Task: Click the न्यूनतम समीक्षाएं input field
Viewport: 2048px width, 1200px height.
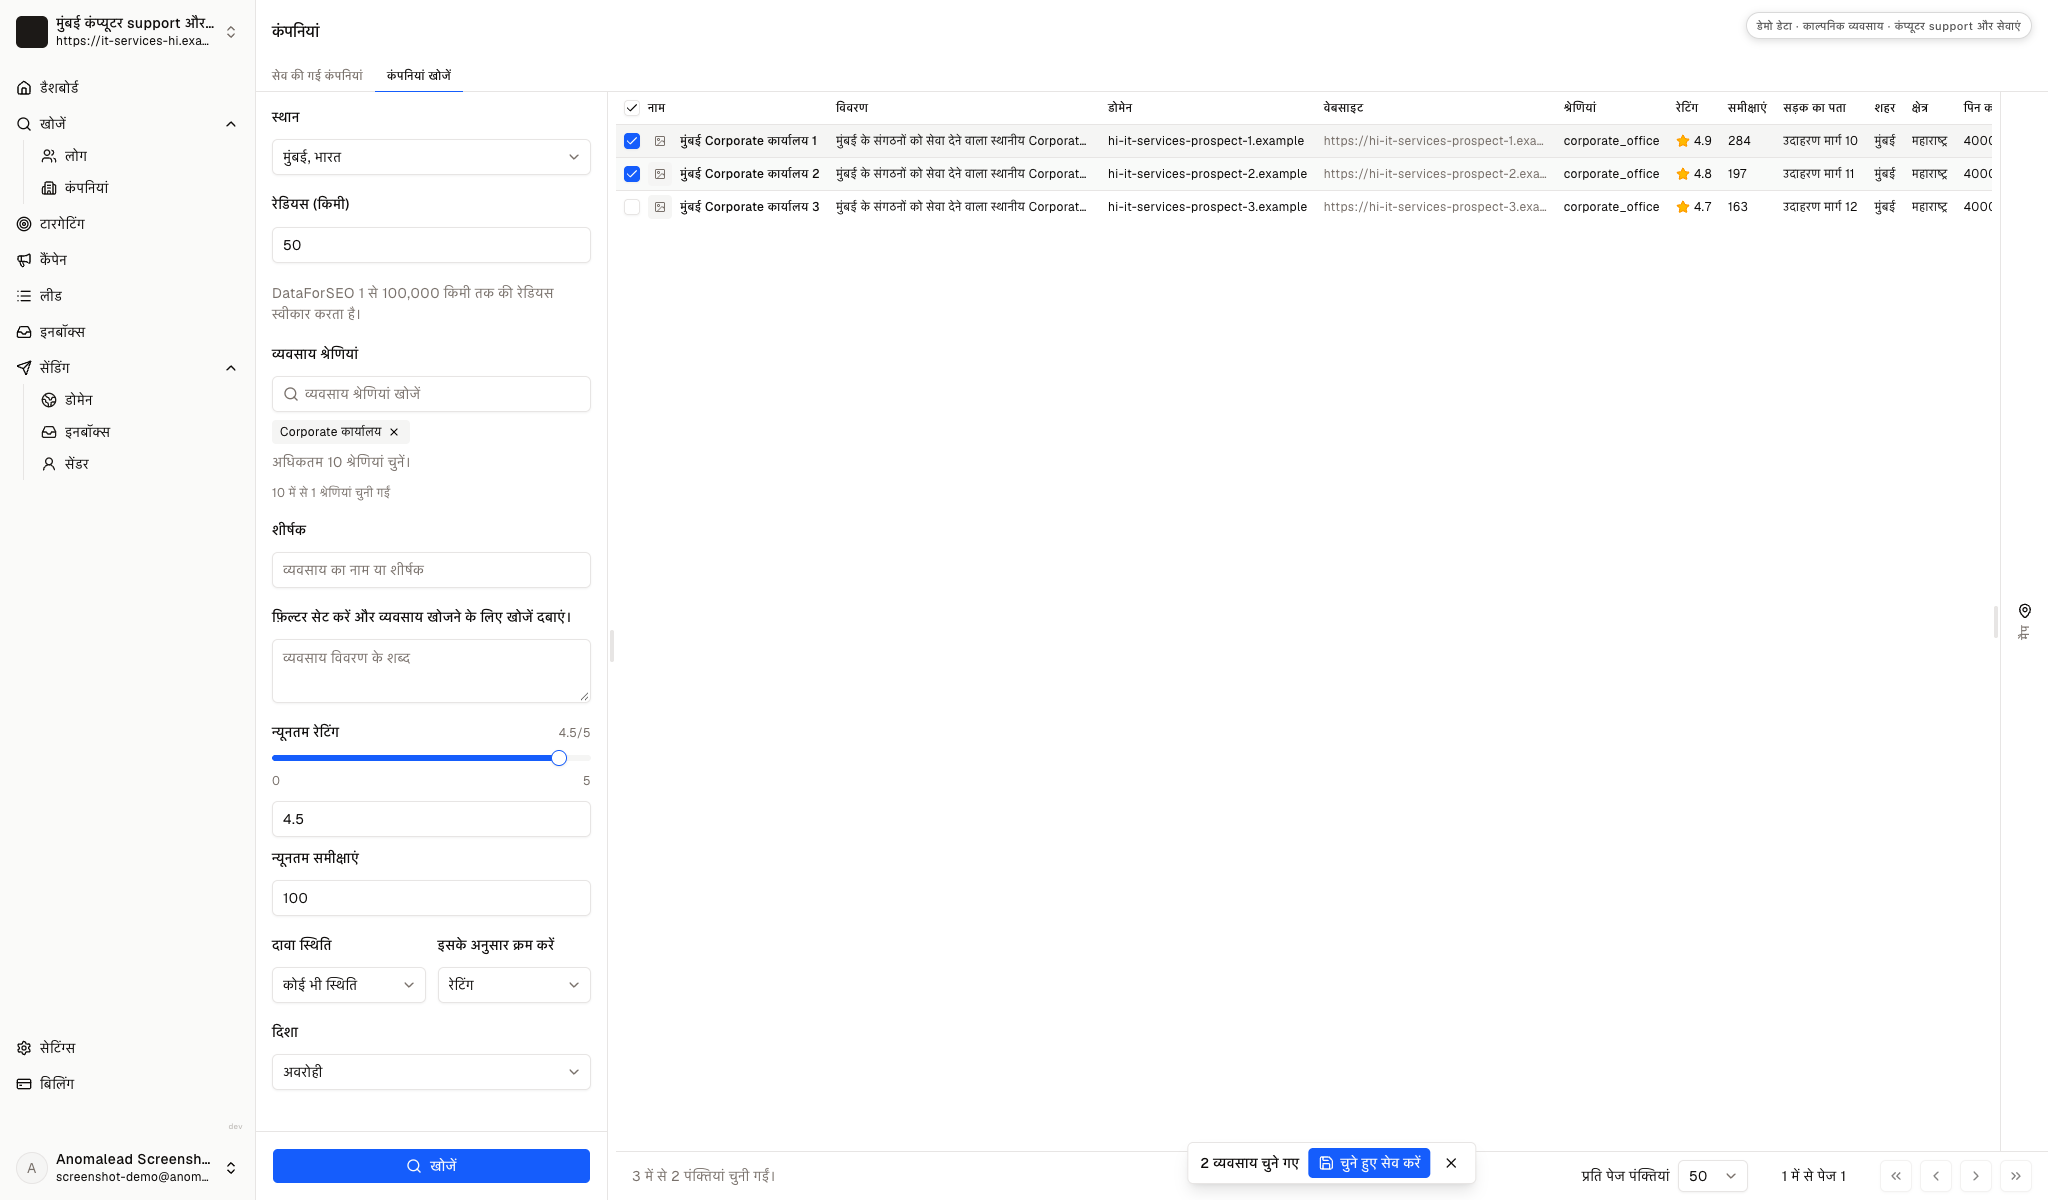Action: pos(431,898)
